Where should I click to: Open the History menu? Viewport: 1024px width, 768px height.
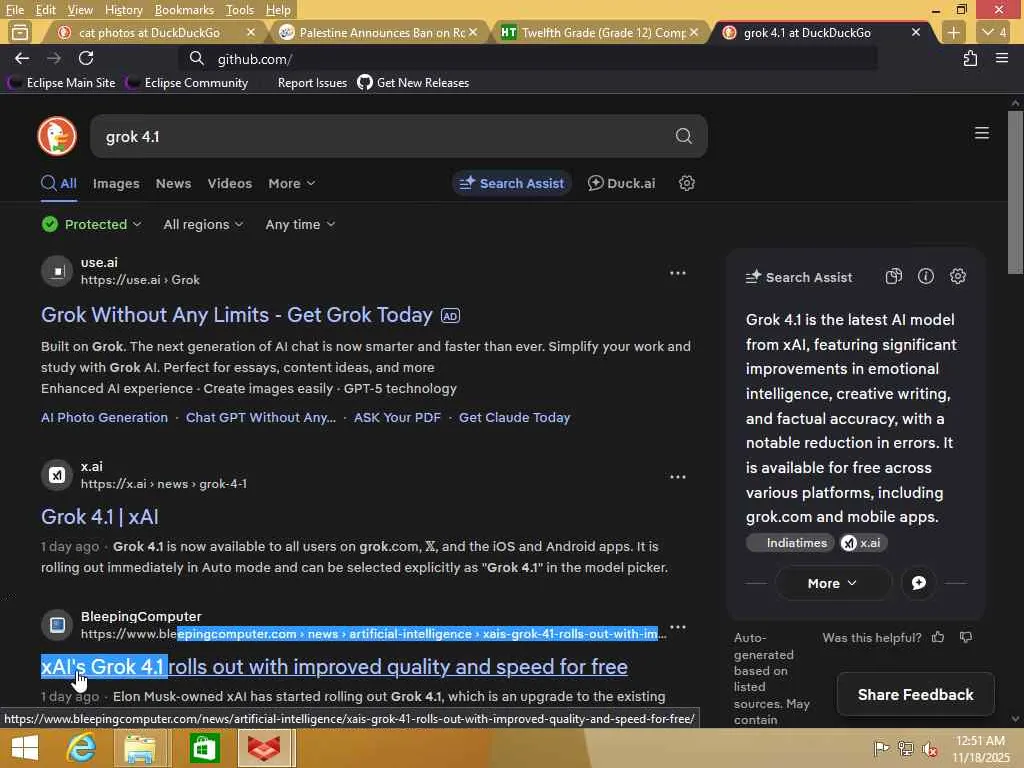point(123,10)
